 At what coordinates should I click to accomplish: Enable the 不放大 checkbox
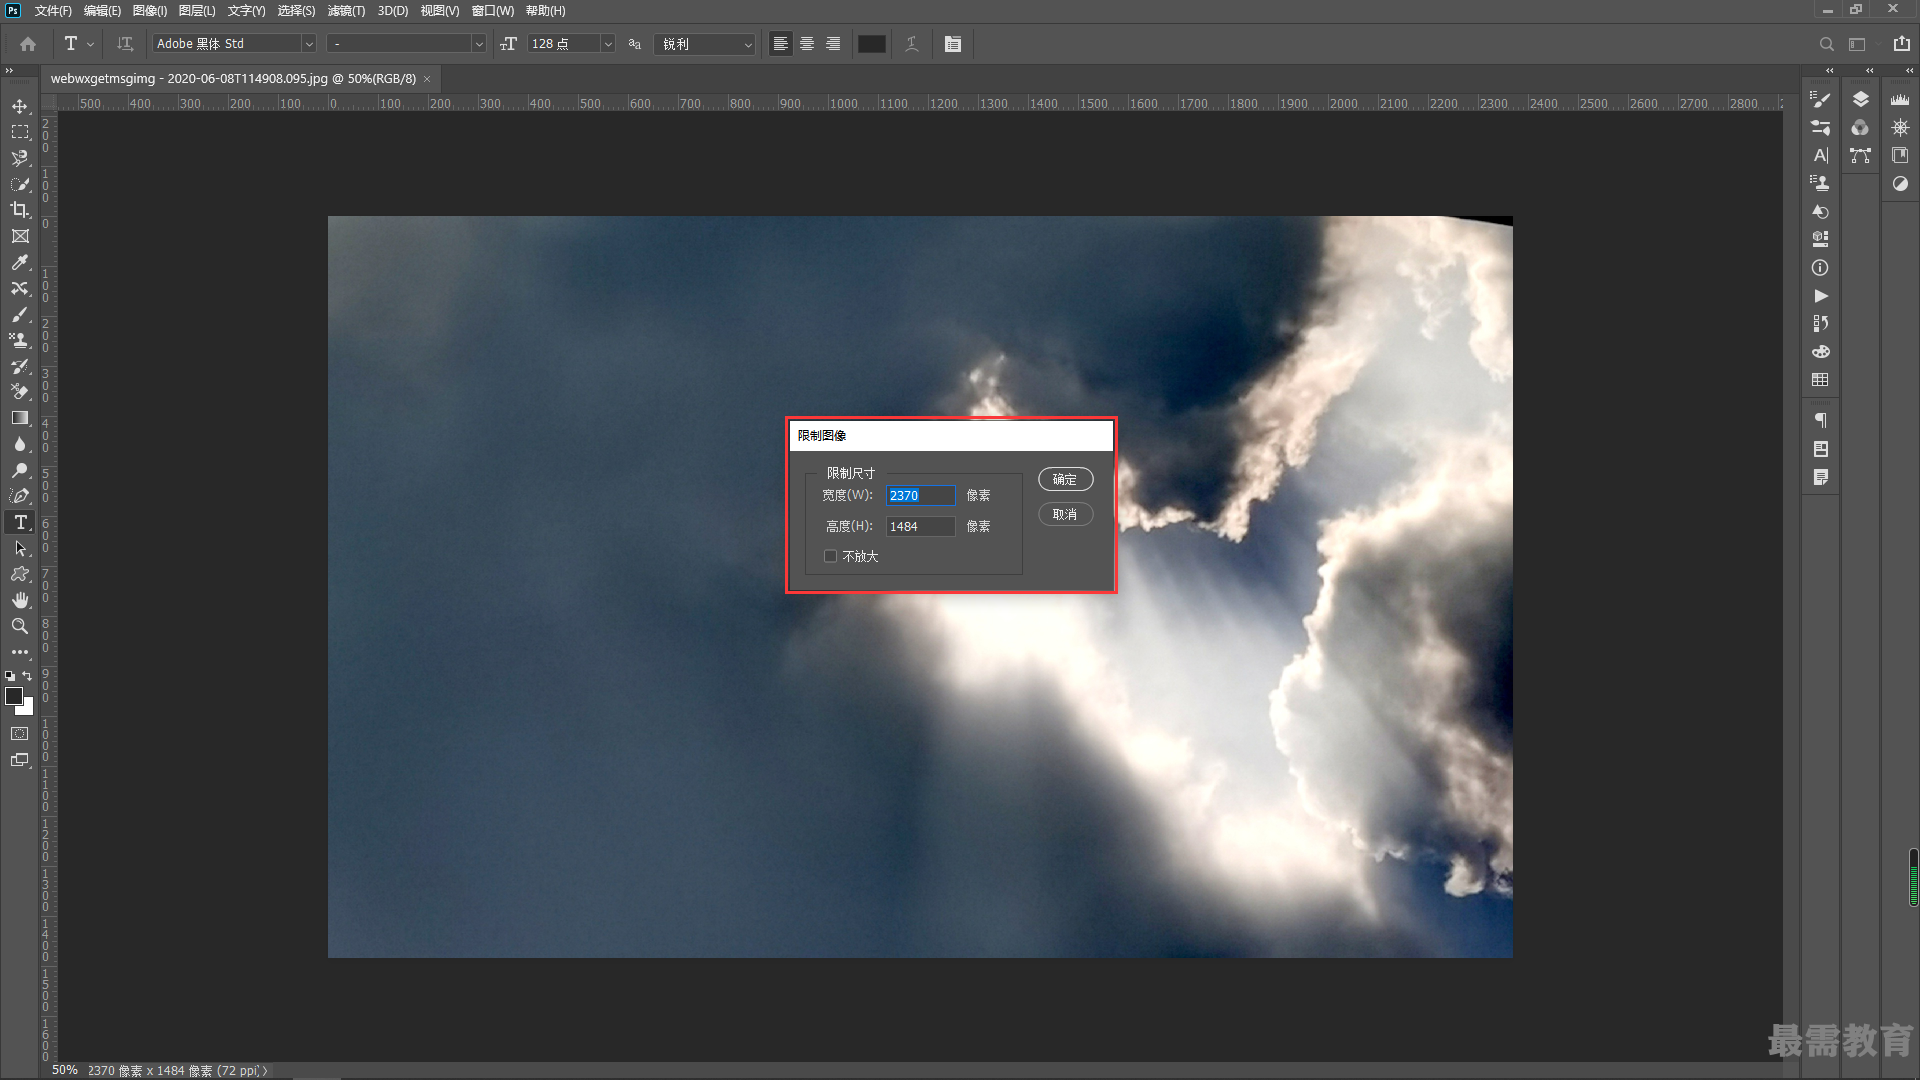(x=830, y=556)
